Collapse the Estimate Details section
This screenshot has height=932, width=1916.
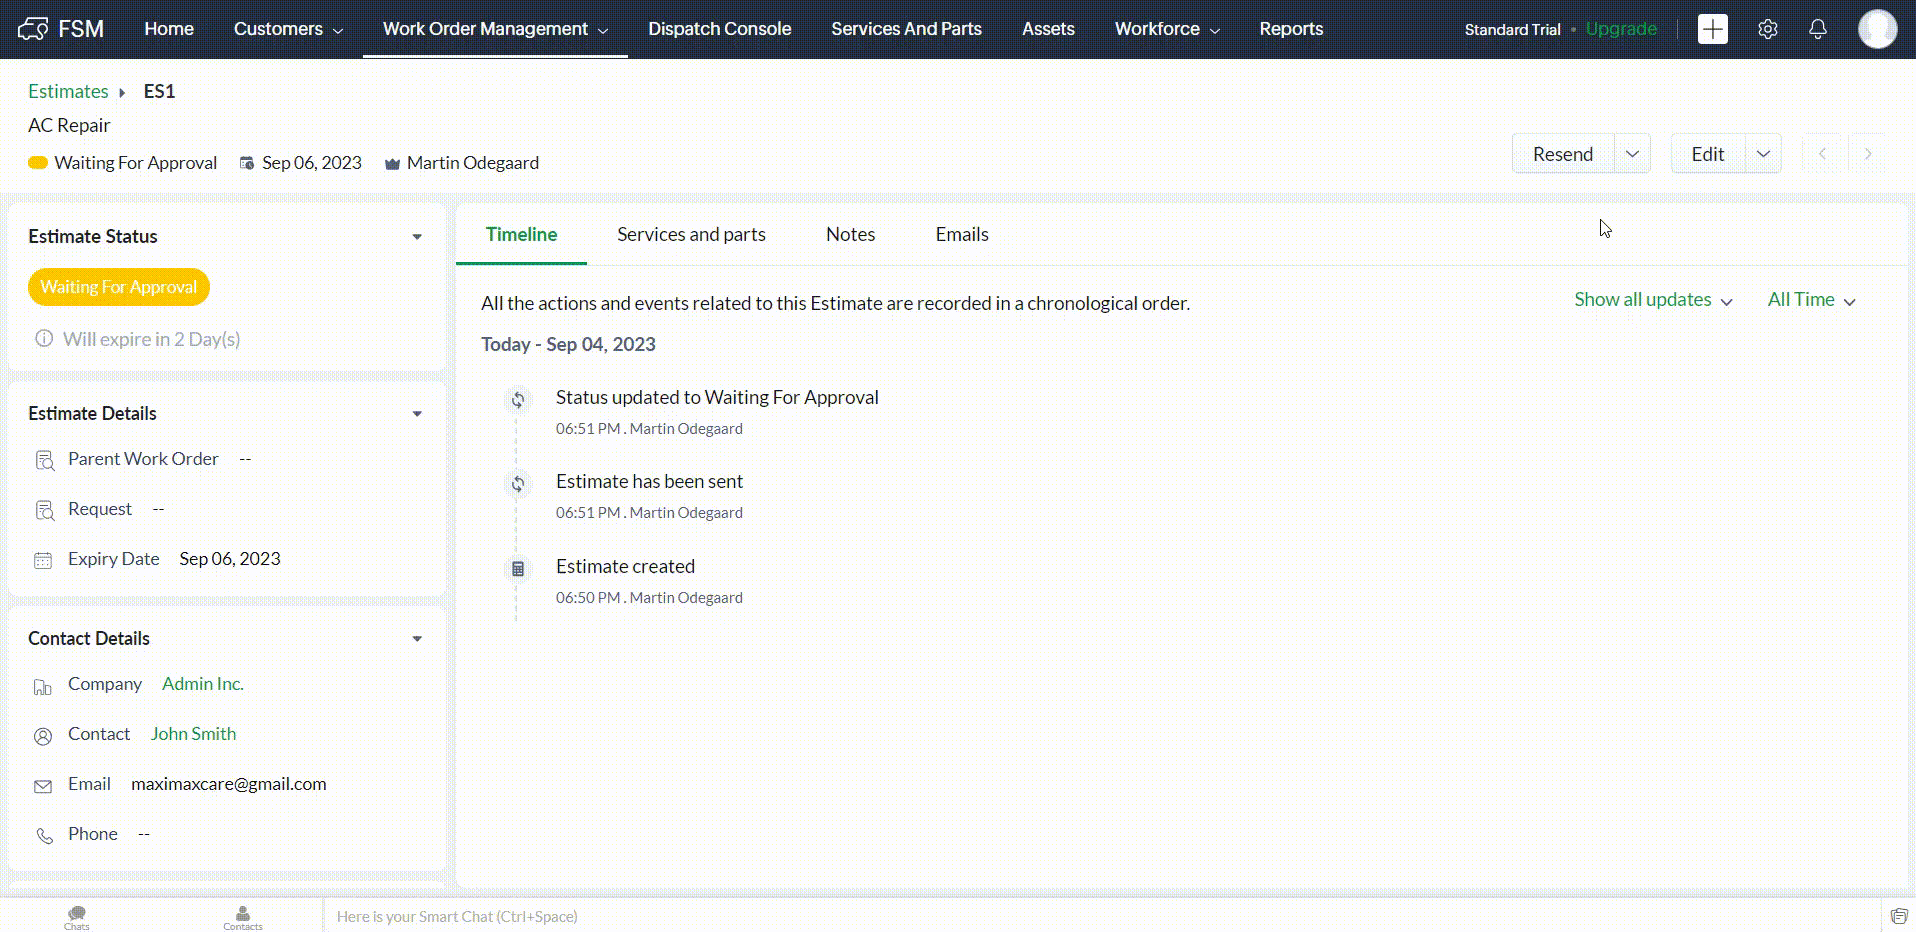click(x=417, y=414)
